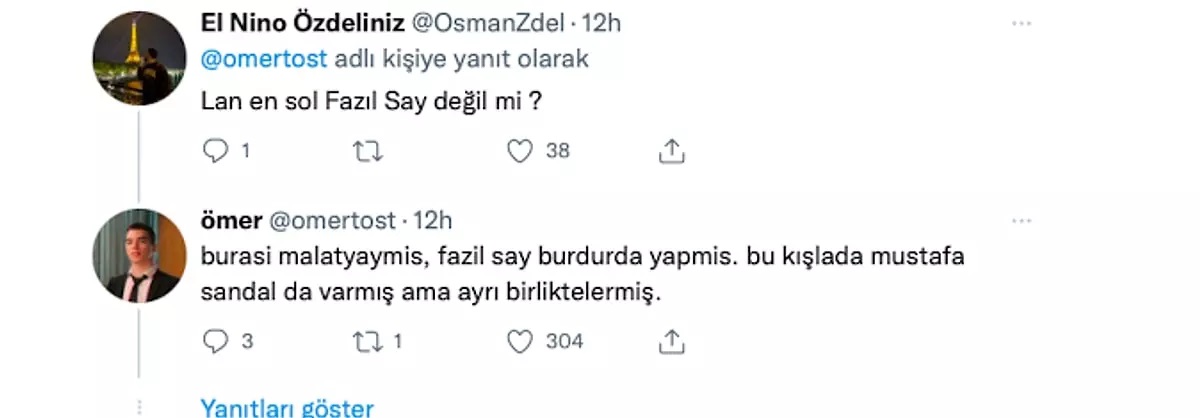Open ömer's suit-and-tie profile picture

[x=139, y=255]
